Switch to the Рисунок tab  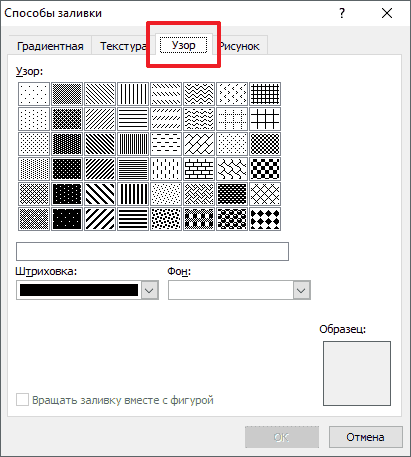coord(239,46)
